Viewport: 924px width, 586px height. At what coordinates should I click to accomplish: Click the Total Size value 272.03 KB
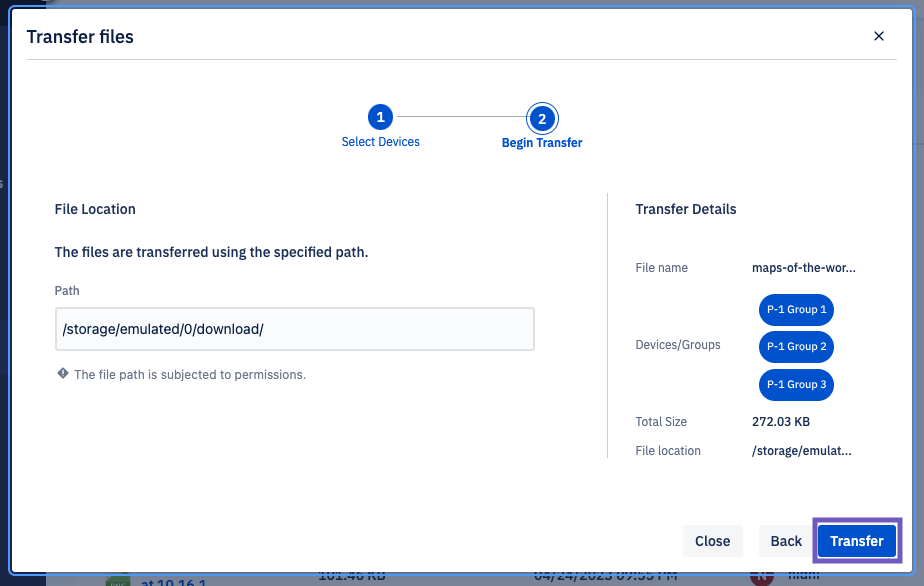(781, 422)
